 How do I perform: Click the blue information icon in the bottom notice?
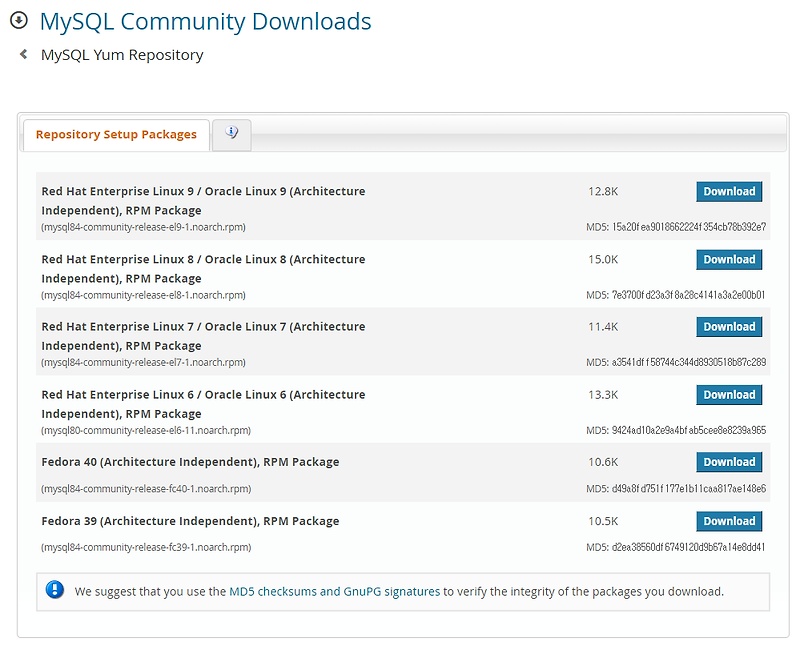pos(52,591)
